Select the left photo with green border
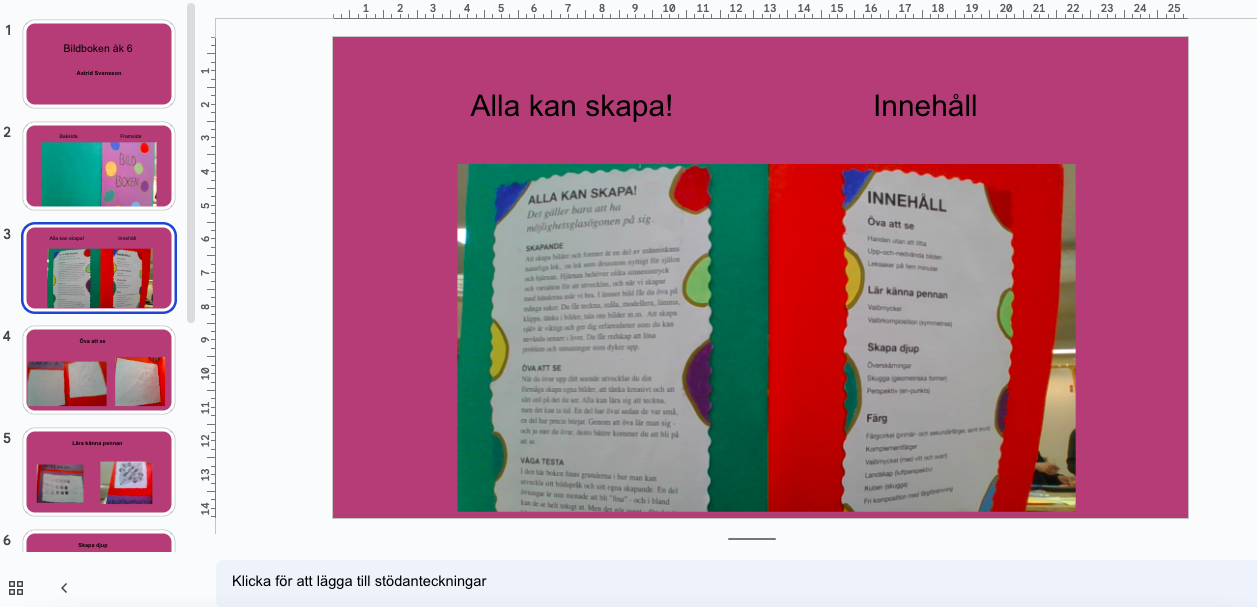The image size is (1257, 607). [612, 338]
